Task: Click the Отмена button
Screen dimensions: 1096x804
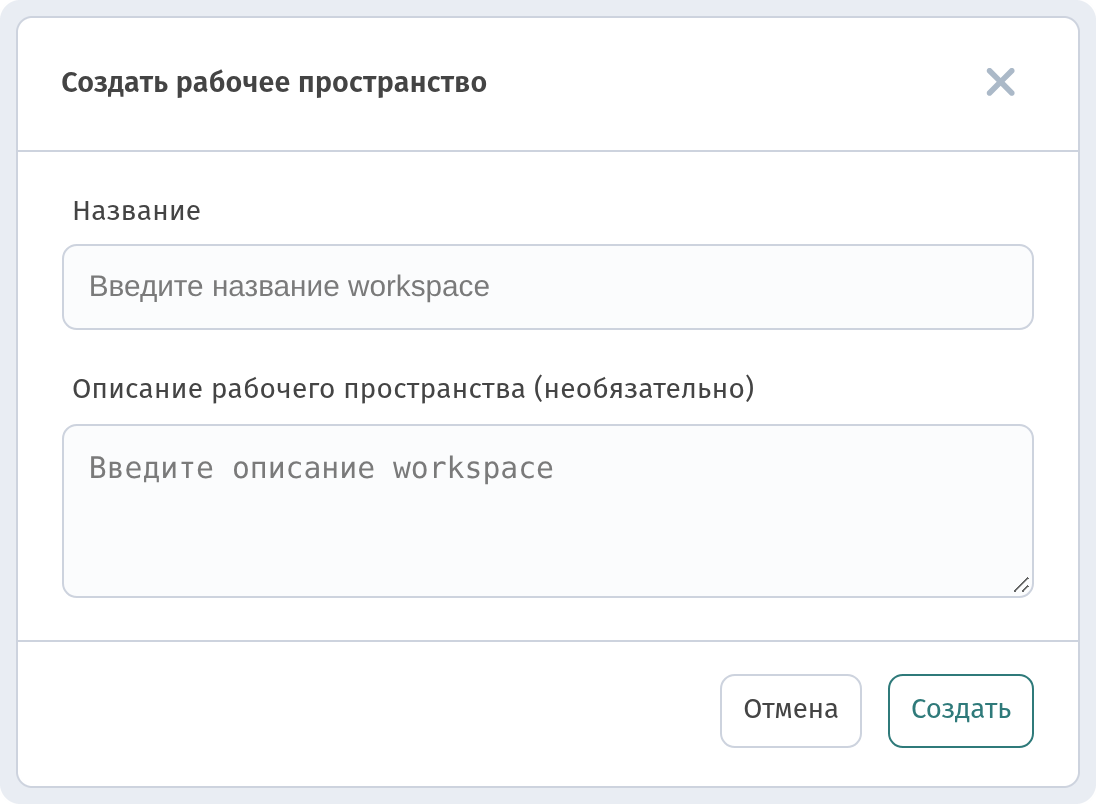Action: pyautogui.click(x=791, y=710)
